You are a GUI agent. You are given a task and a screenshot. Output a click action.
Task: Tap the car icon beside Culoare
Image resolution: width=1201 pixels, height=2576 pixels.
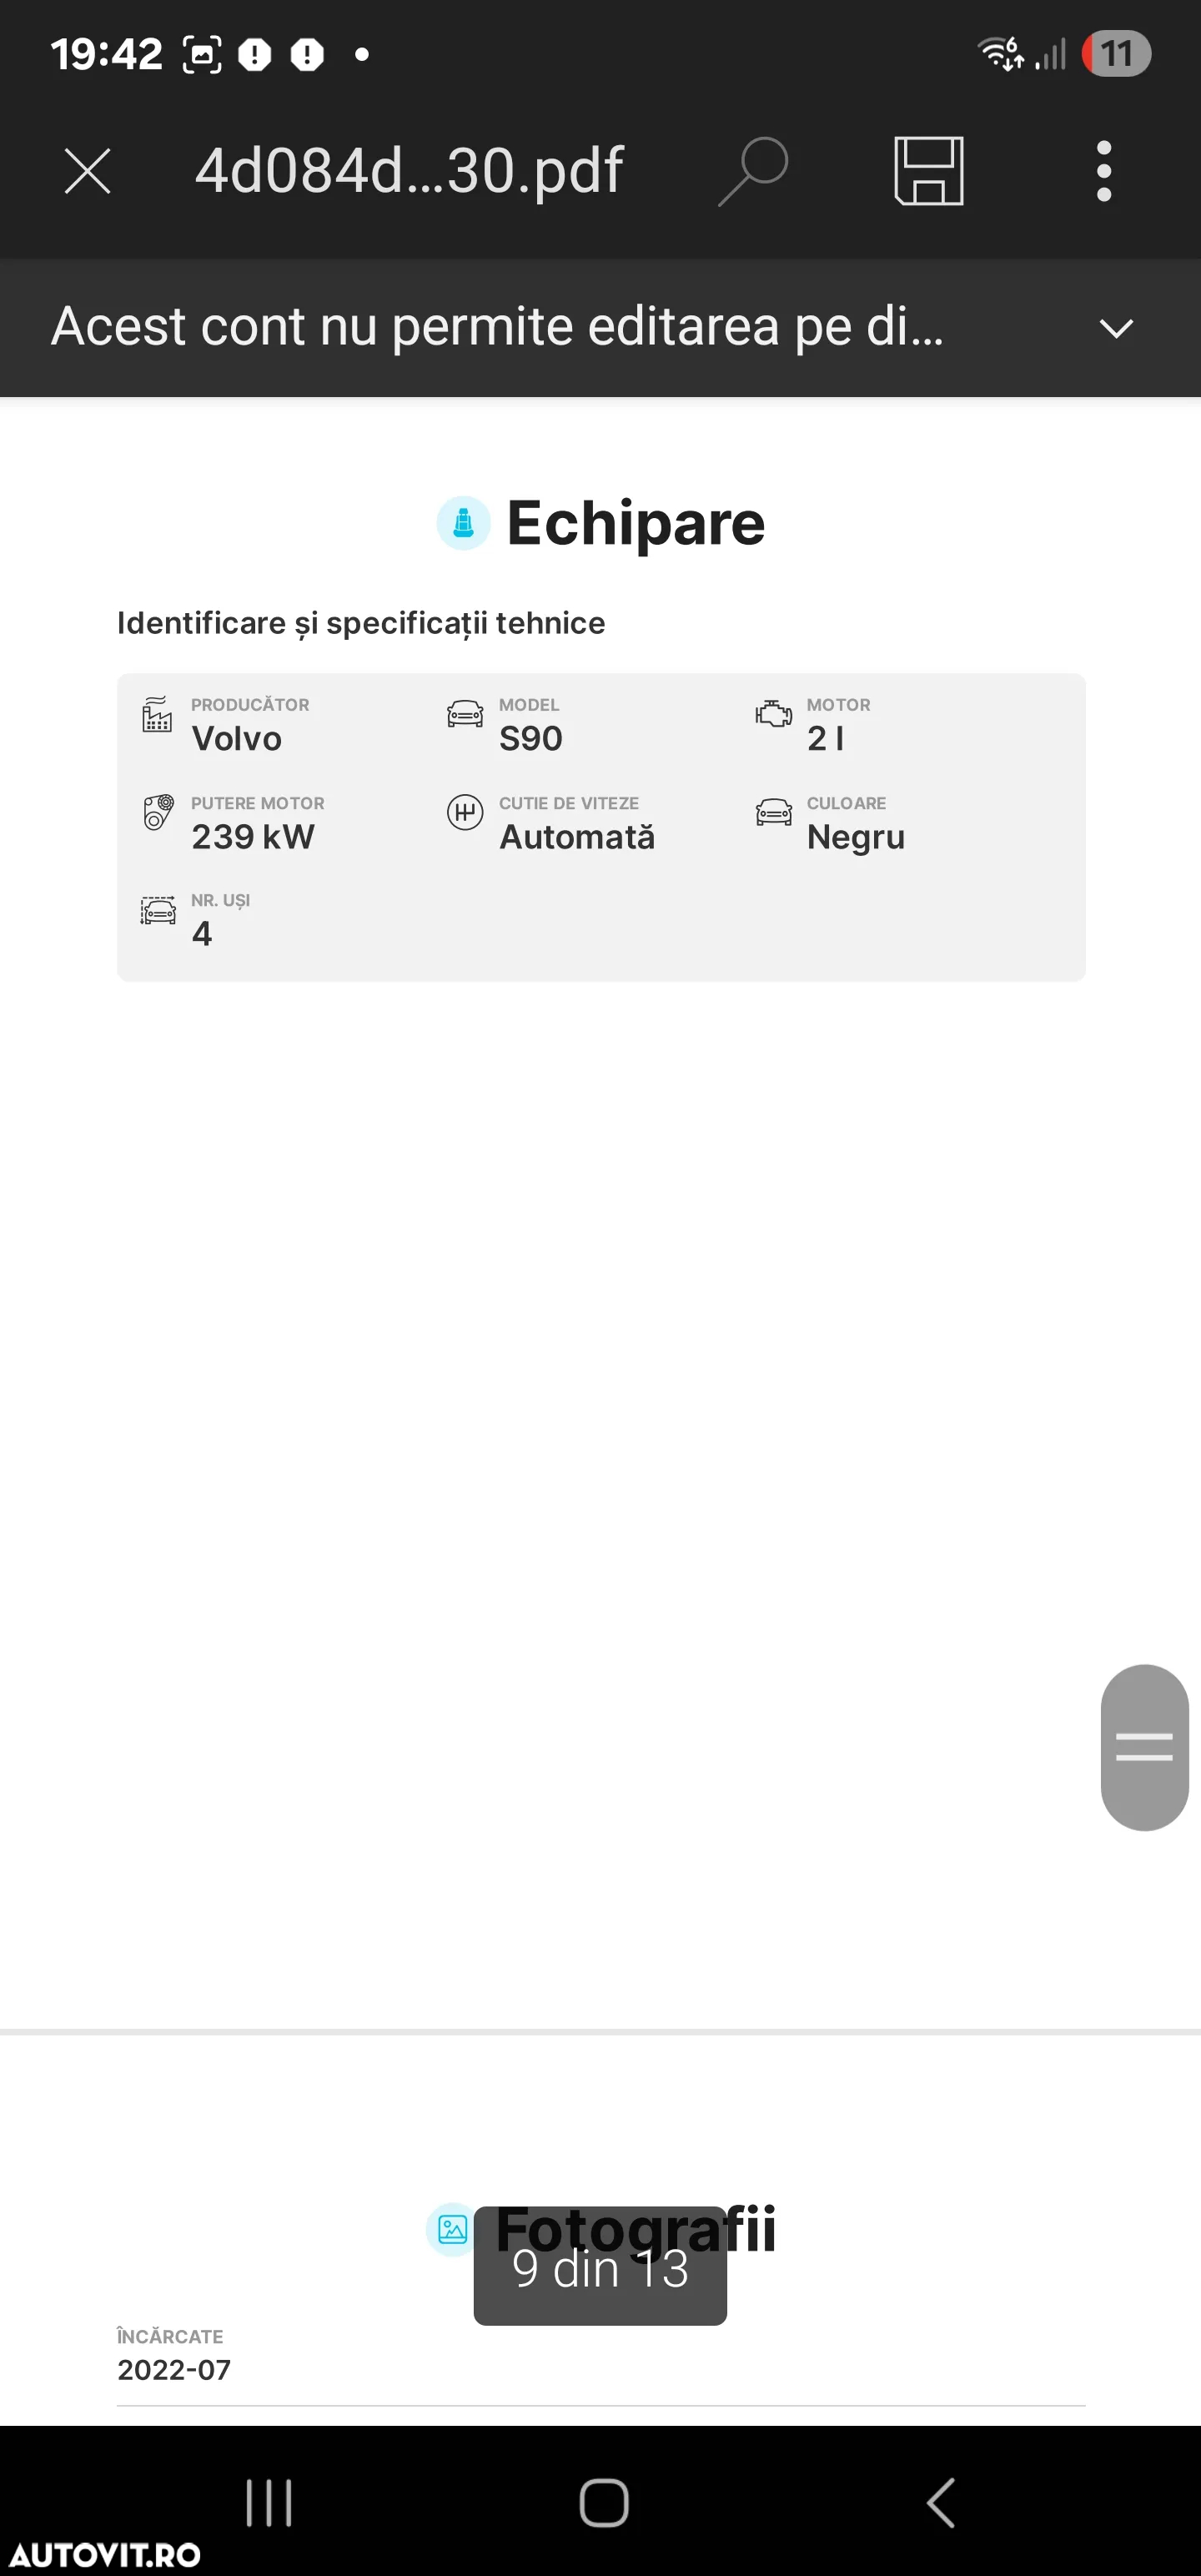[773, 812]
